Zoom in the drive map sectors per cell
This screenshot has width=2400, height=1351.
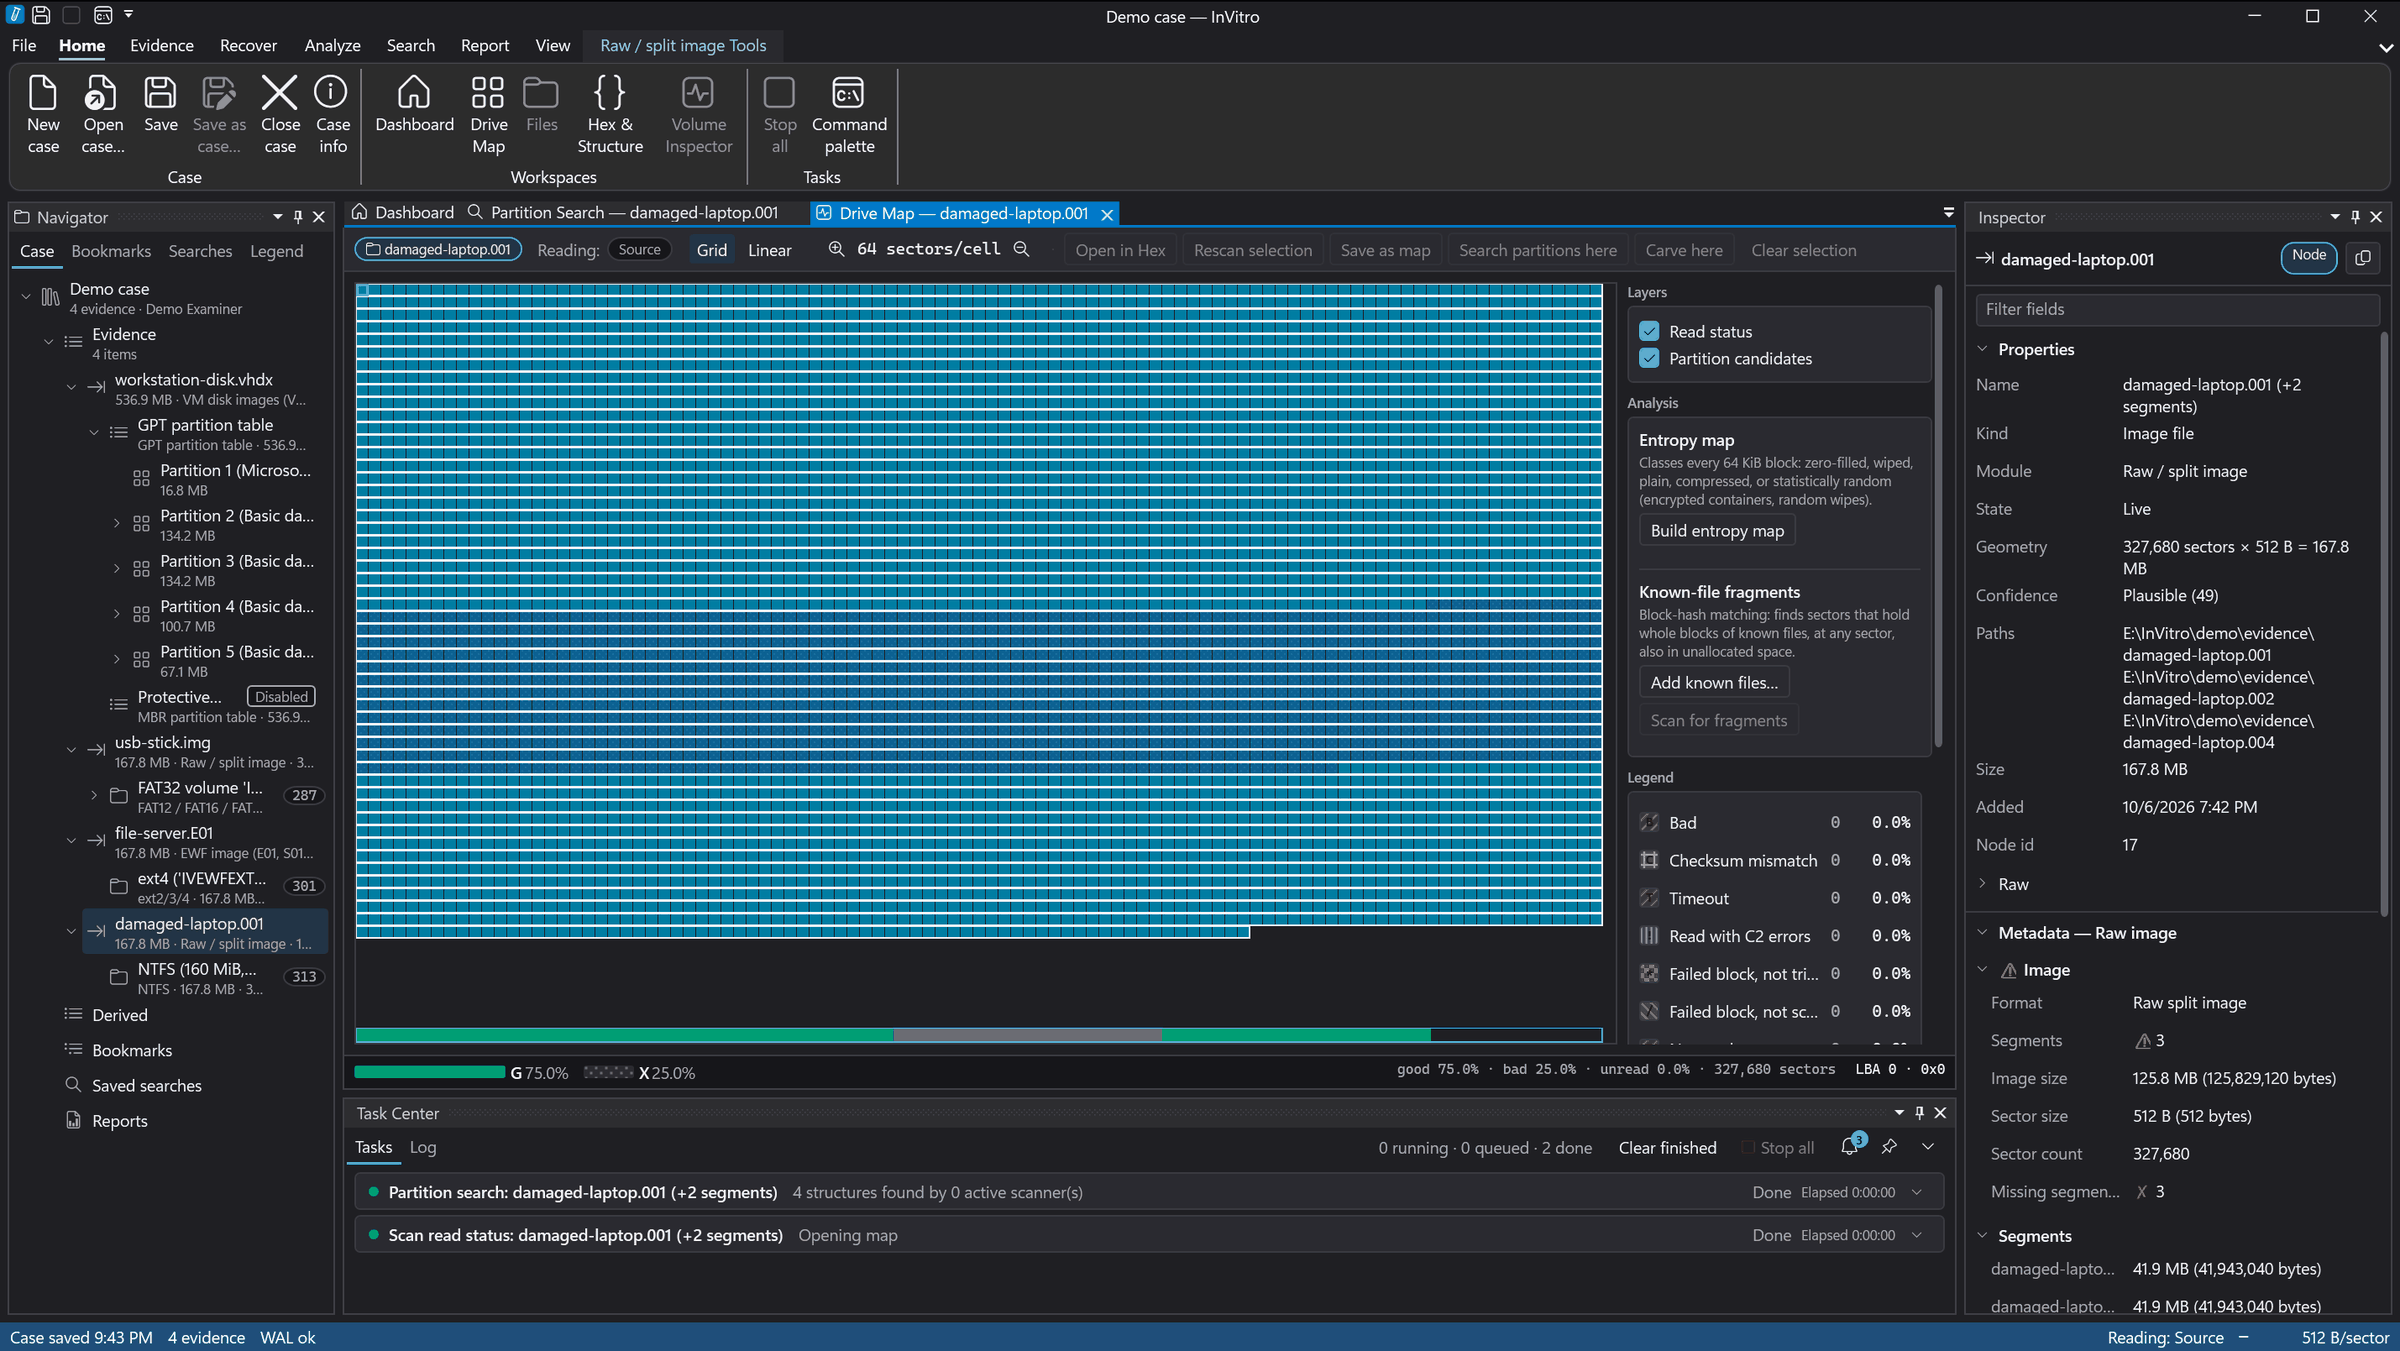click(836, 249)
